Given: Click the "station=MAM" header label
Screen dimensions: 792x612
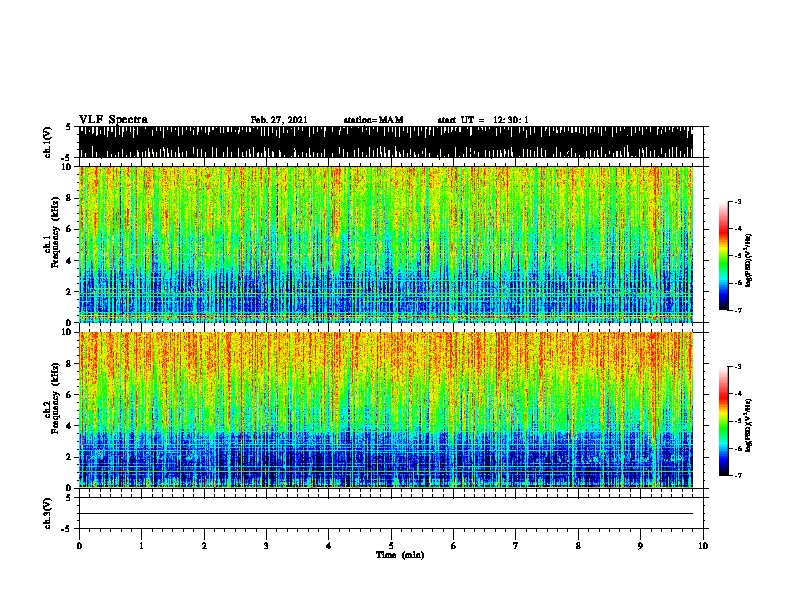Looking at the screenshot, I should 373,120.
